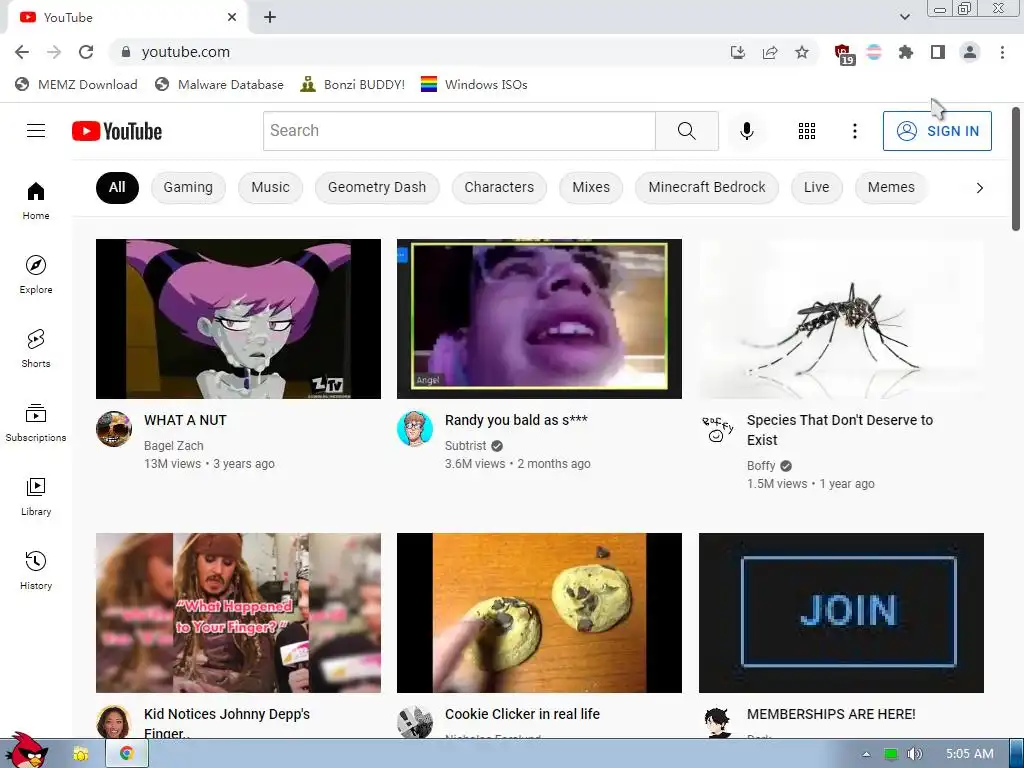Click the page vertical scrollbar
1024x768 pixels.
(1016, 170)
